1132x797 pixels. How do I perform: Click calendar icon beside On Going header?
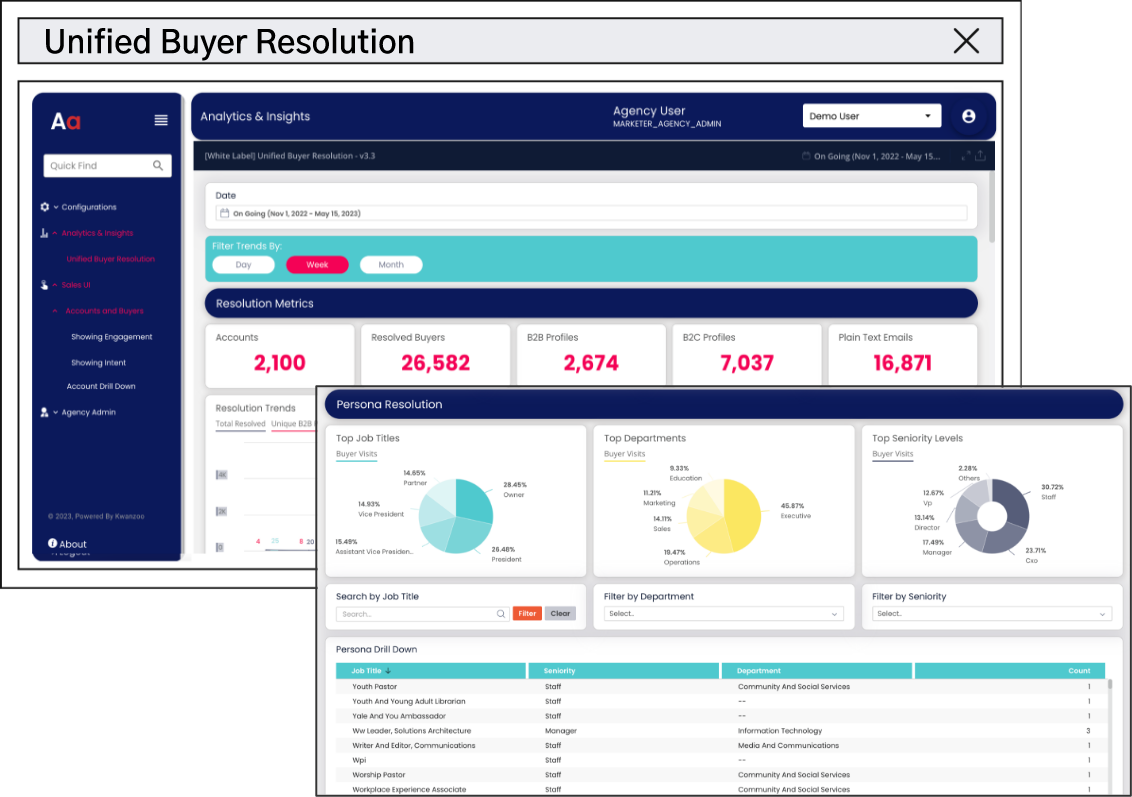pos(806,156)
